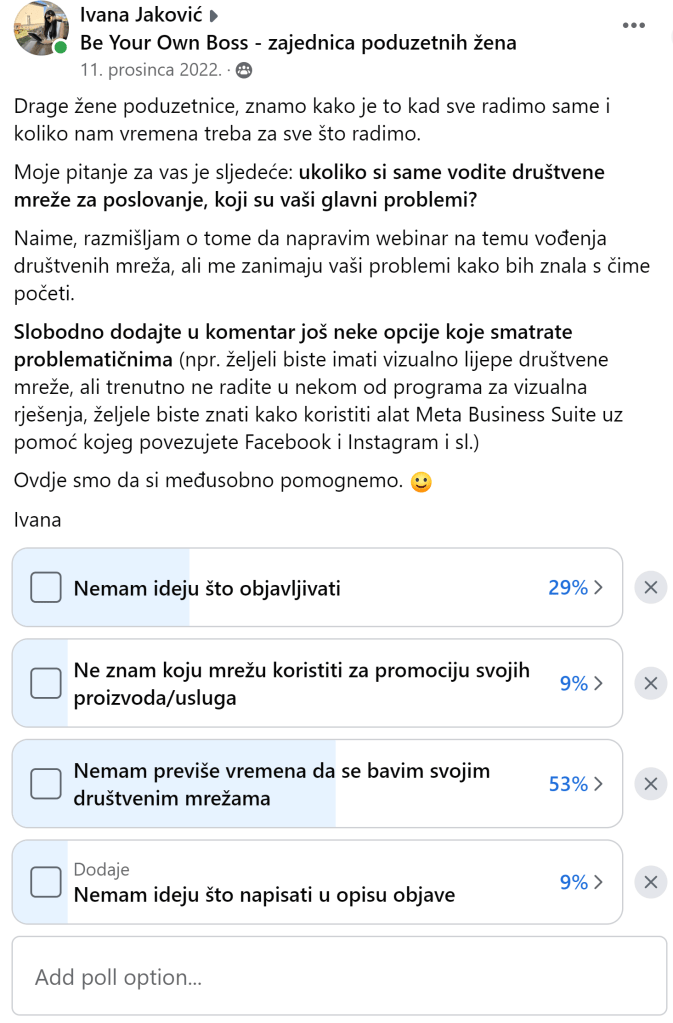View voters of the 'opisu objave' 9% option
Image resolution: width=673 pixels, height=1023 pixels.
(x=580, y=882)
